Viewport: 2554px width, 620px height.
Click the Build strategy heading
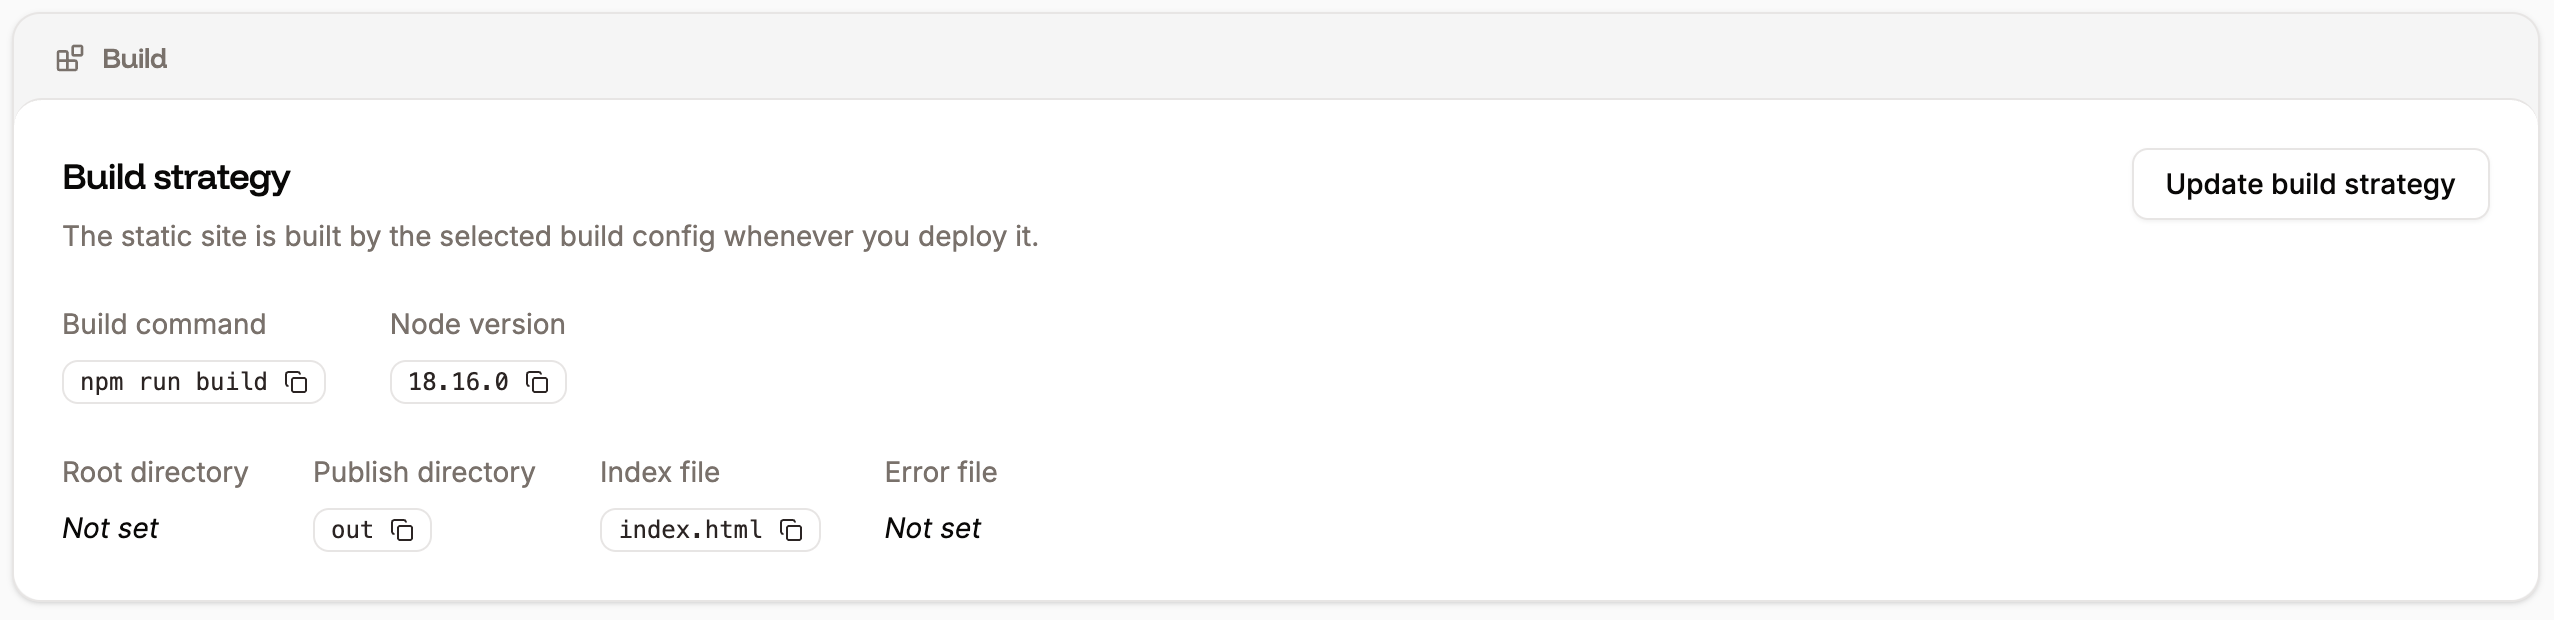click(x=176, y=177)
